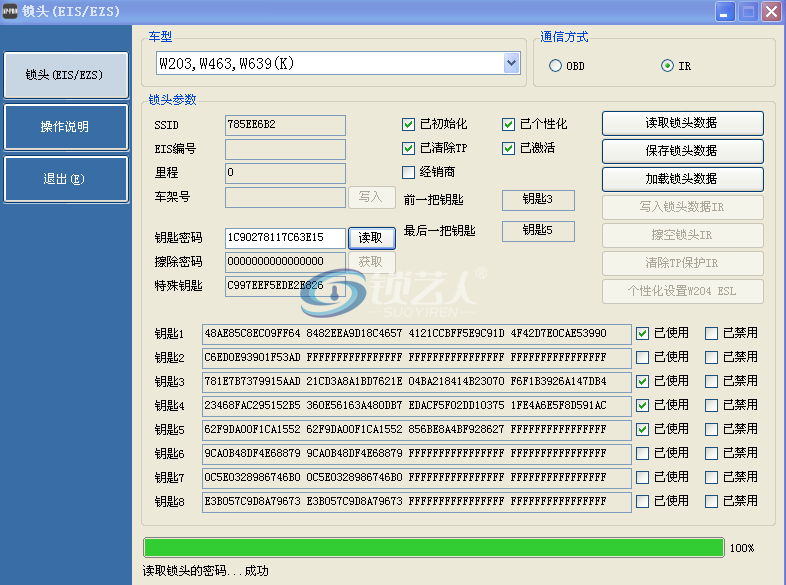Screen dimensions: 786x585
Task: Click the 钥匙7 data field
Action: click(417, 478)
